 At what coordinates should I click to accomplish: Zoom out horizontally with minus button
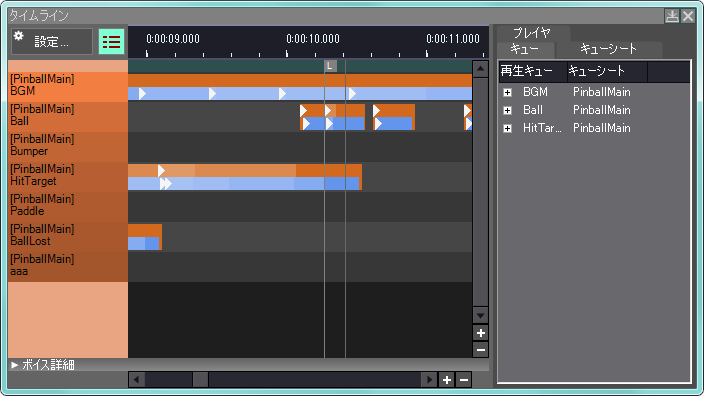pos(464,380)
